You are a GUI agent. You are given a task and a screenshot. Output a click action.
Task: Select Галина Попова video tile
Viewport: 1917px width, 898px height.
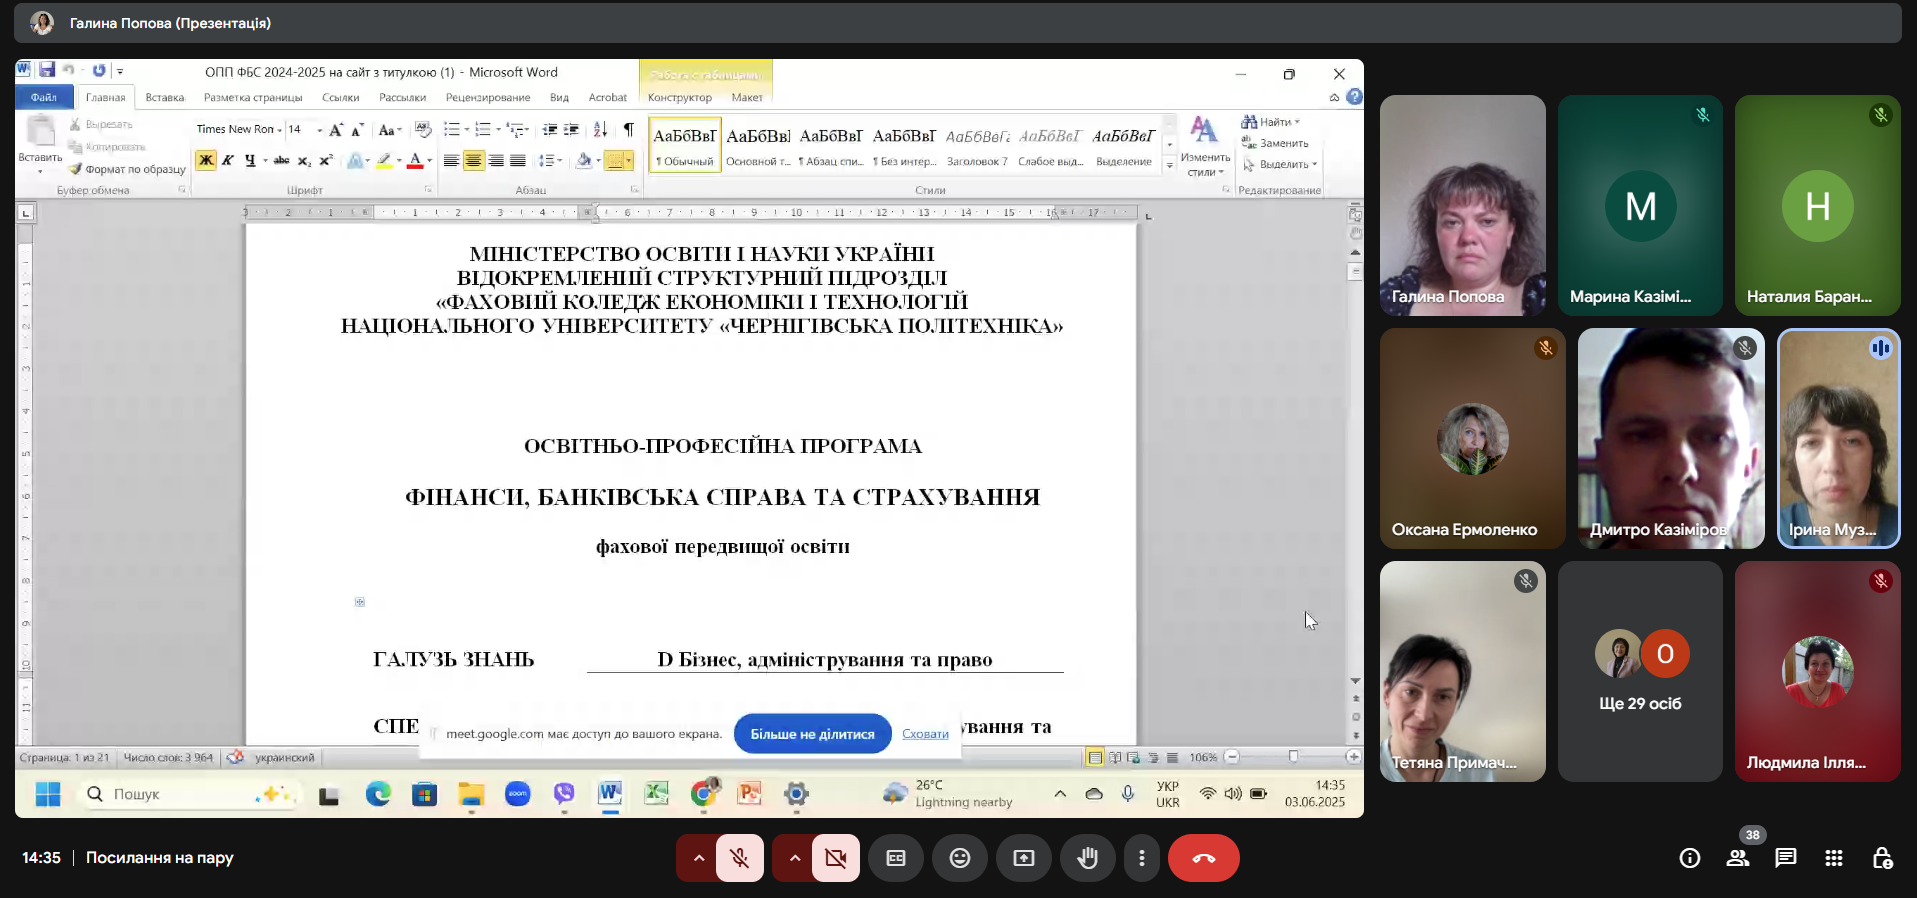tap(1462, 205)
